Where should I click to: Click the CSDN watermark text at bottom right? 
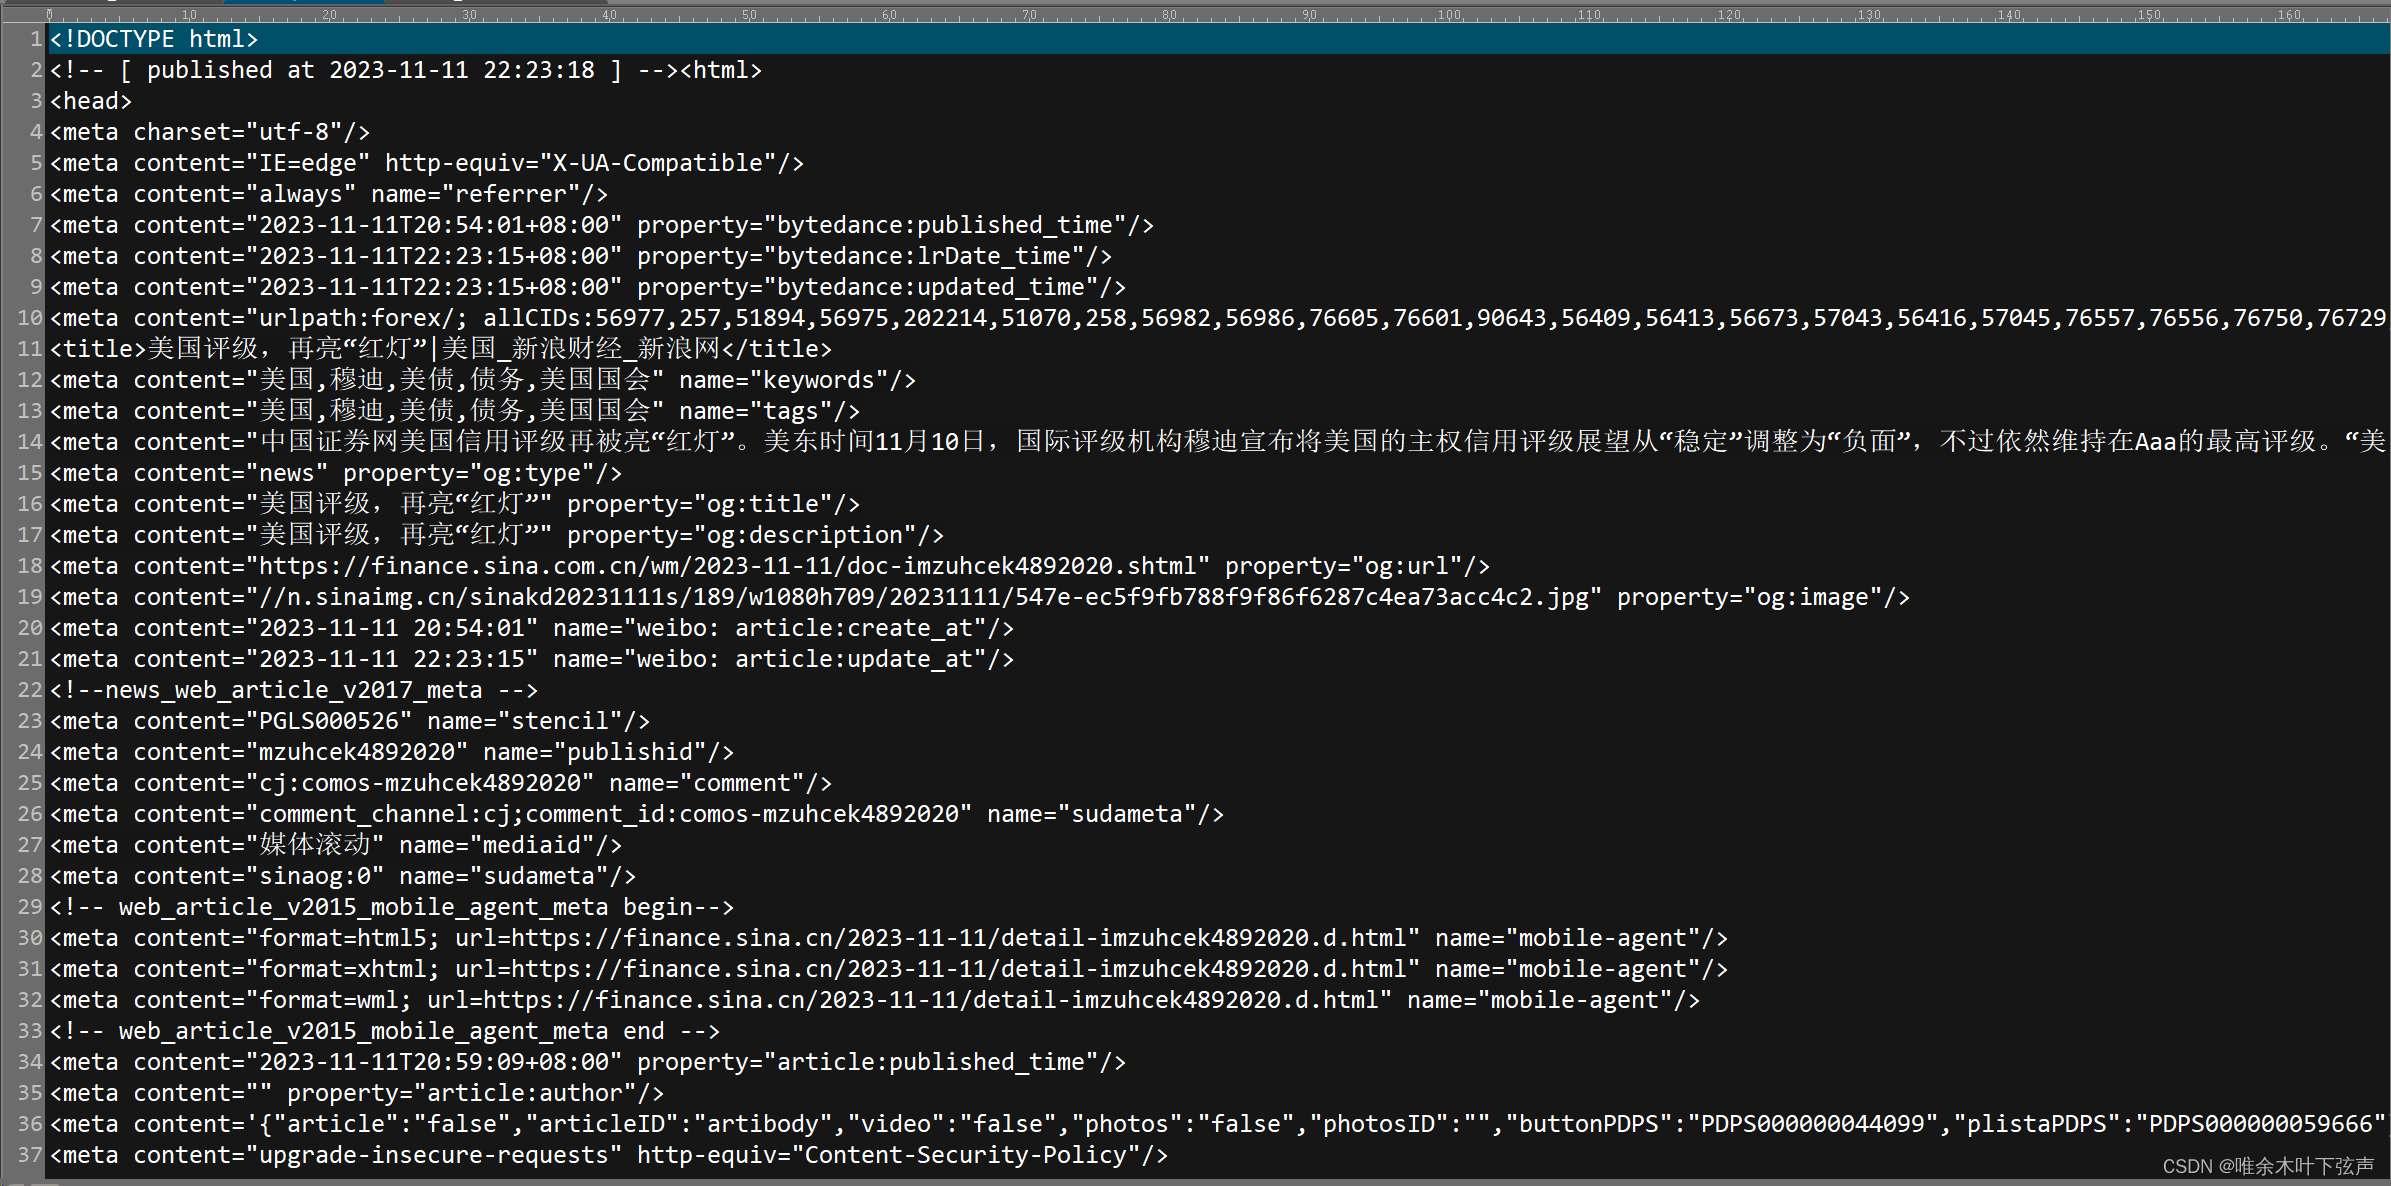(2267, 1166)
